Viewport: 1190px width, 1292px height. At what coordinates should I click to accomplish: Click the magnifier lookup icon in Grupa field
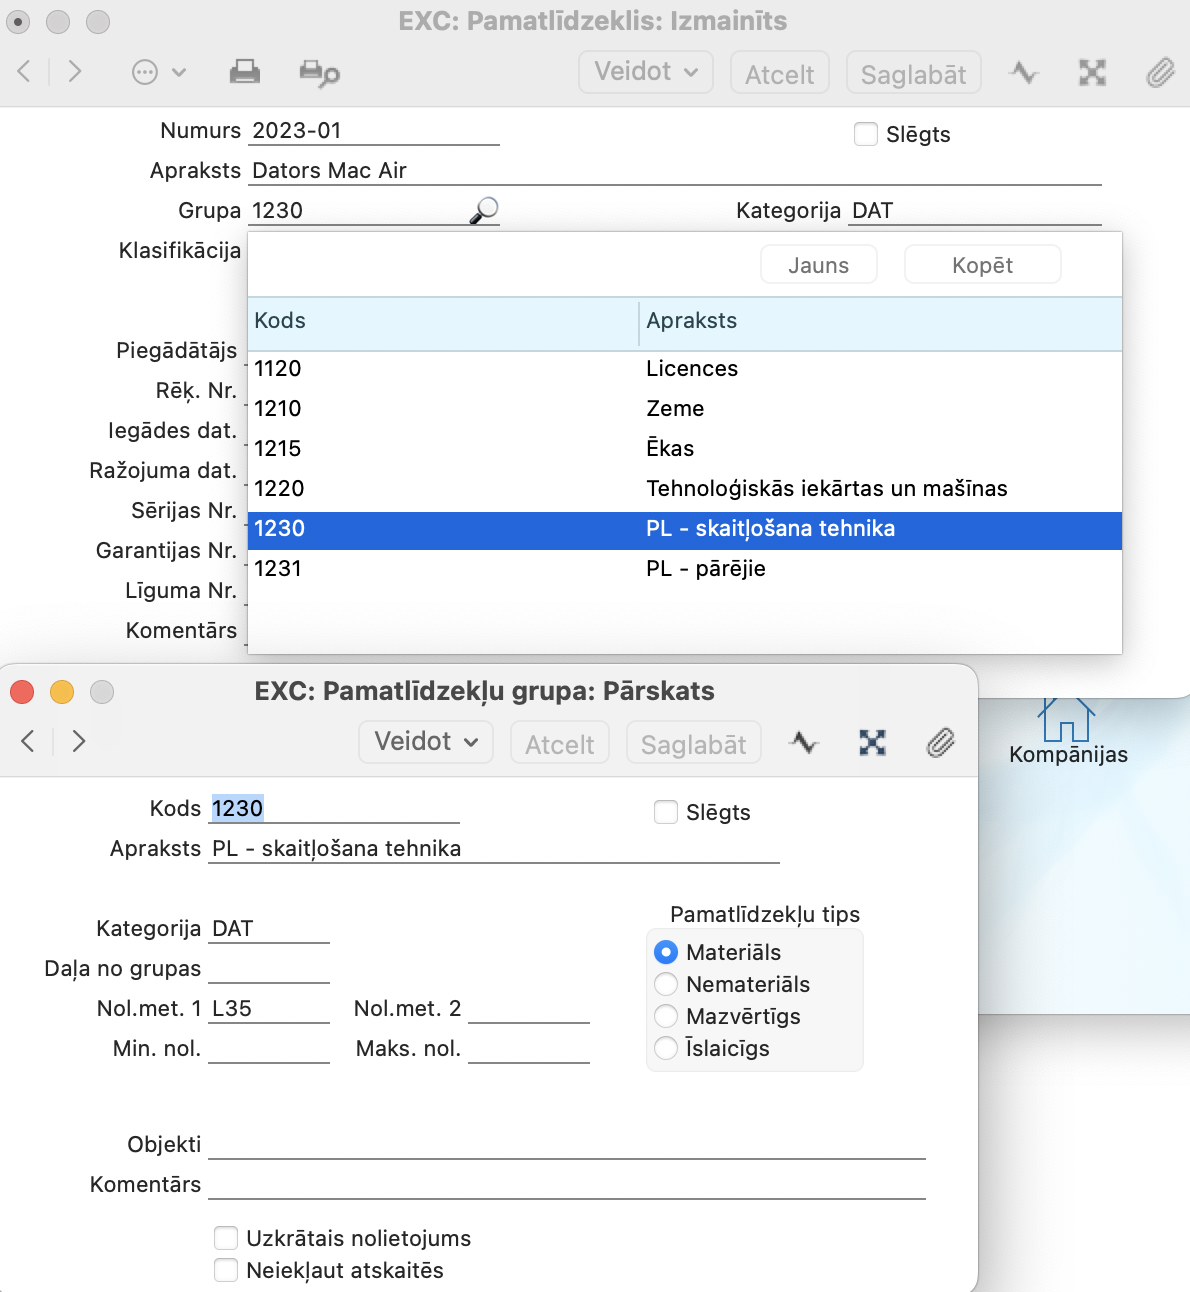pyautogui.click(x=484, y=210)
